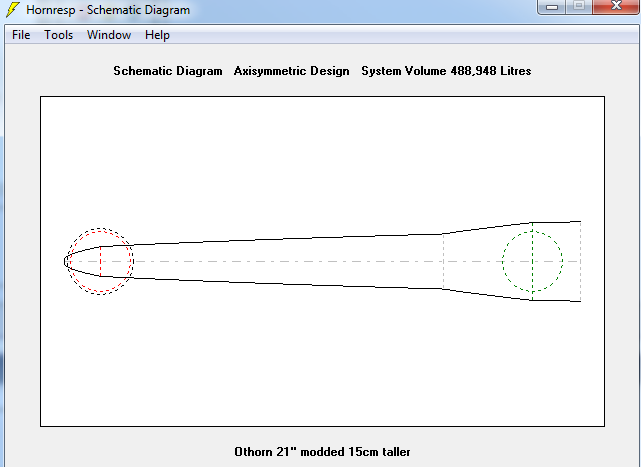Open the Window menu
641x467 pixels.
(x=109, y=35)
